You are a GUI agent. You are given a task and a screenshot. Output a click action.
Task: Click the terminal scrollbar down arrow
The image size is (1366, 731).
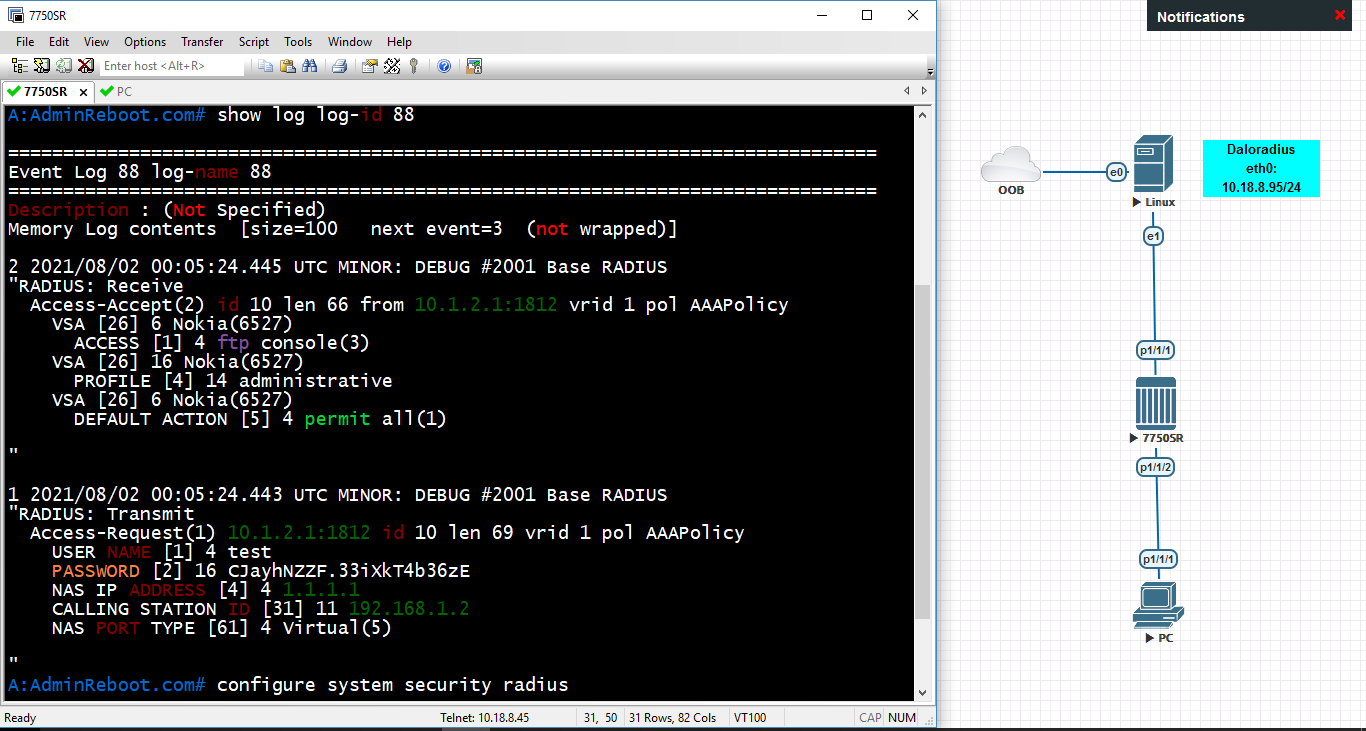[924, 693]
